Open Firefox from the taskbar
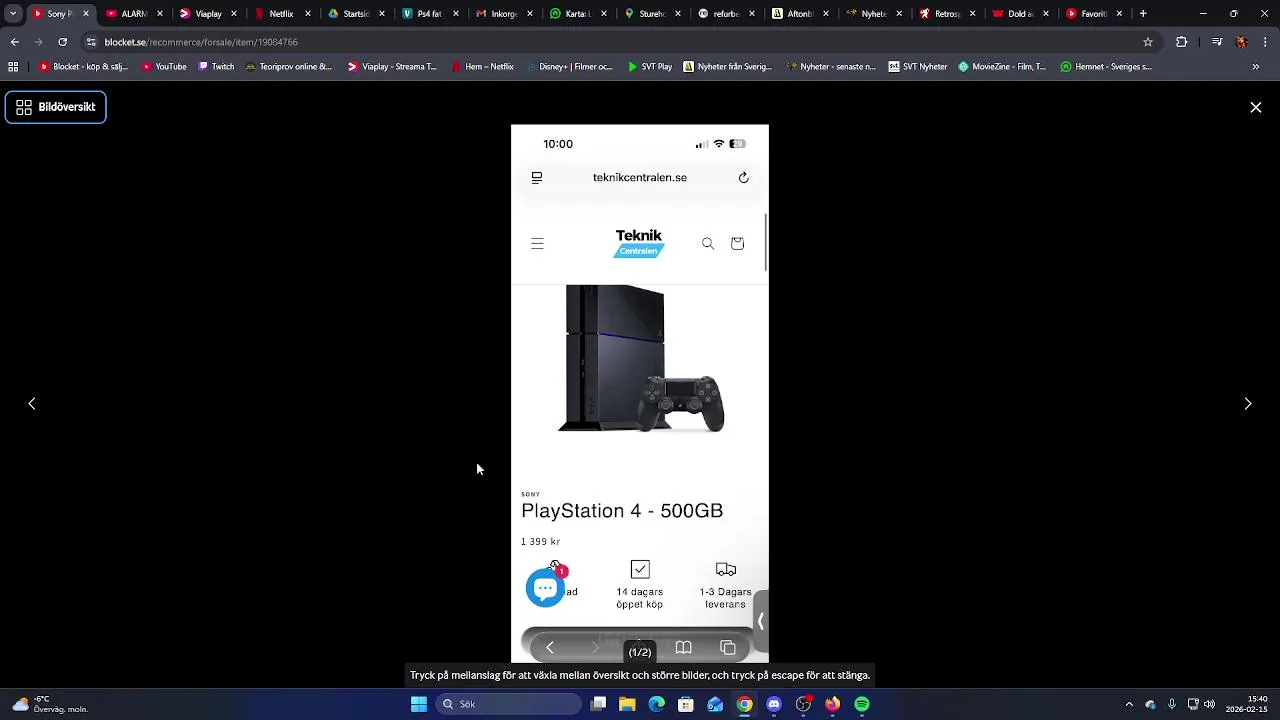The width and height of the screenshot is (1280, 720). tap(832, 704)
